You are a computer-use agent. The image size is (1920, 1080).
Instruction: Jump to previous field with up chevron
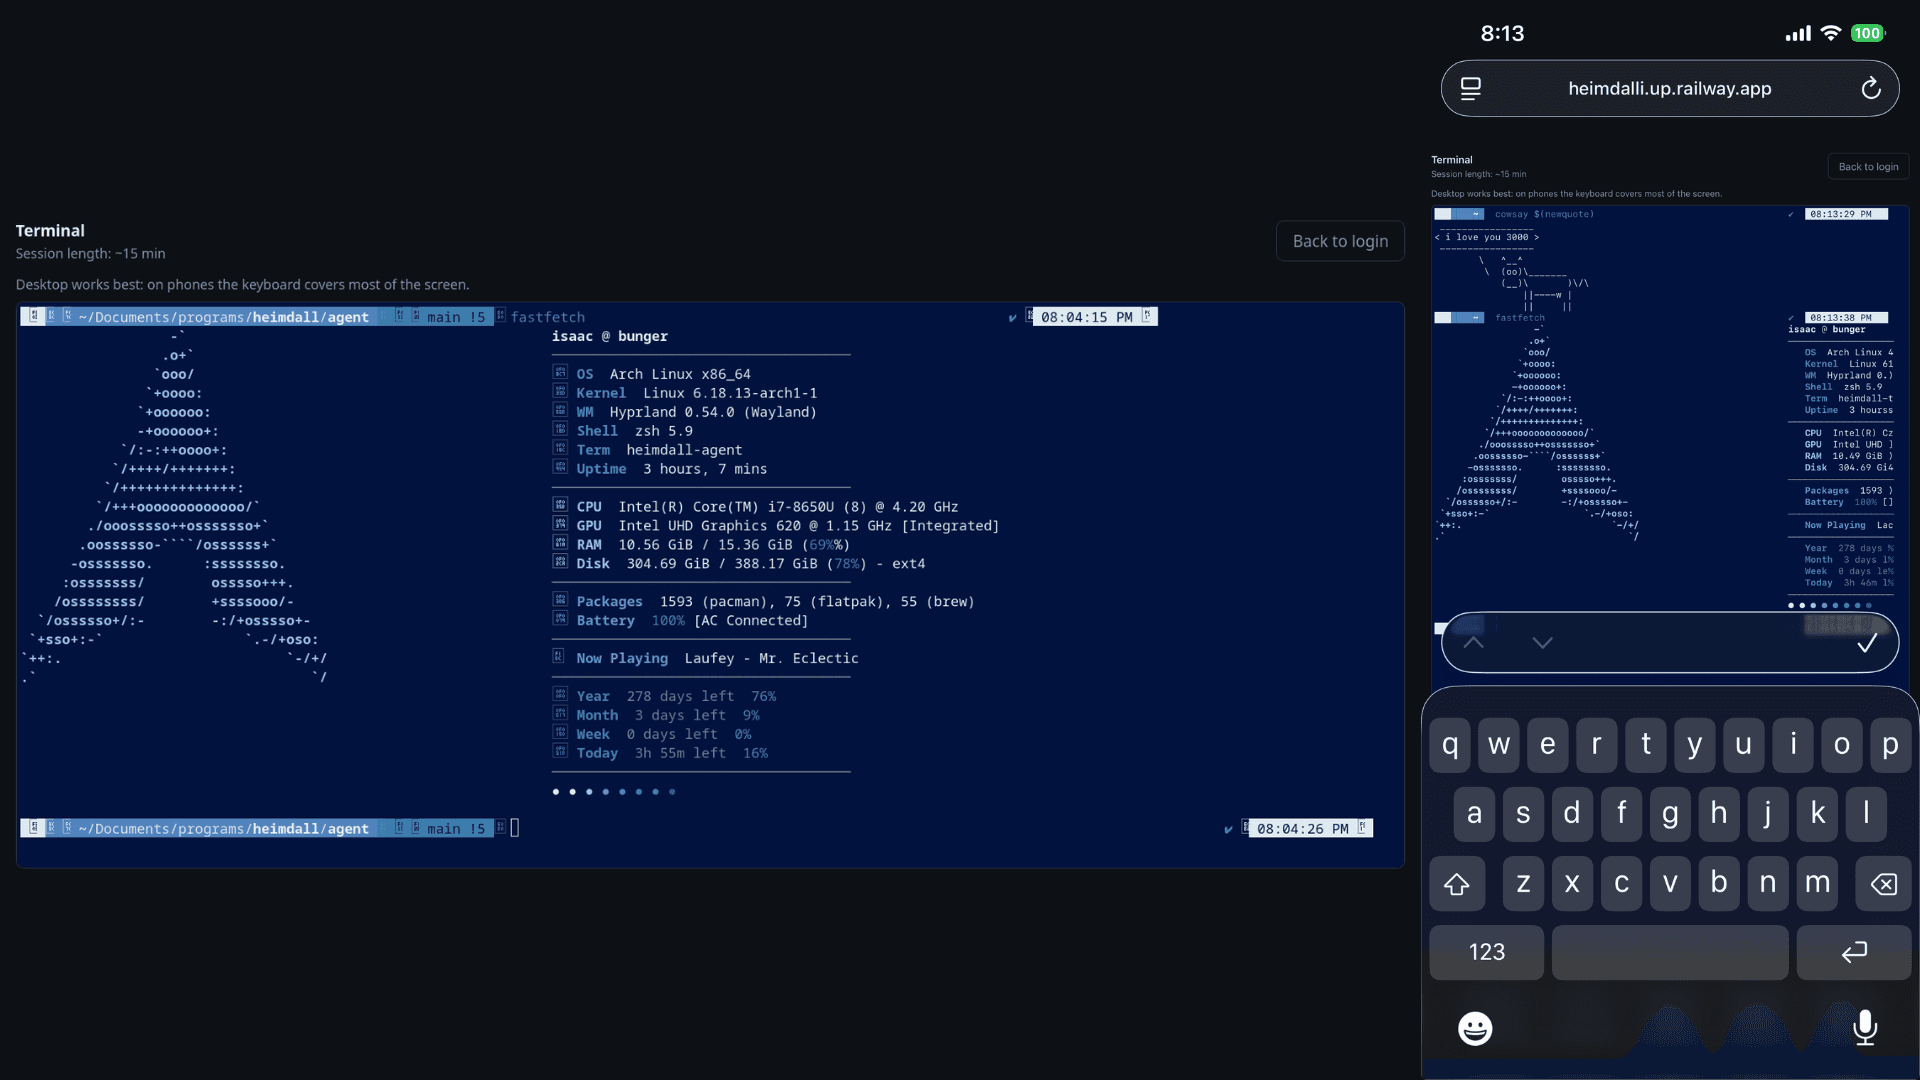(1473, 643)
